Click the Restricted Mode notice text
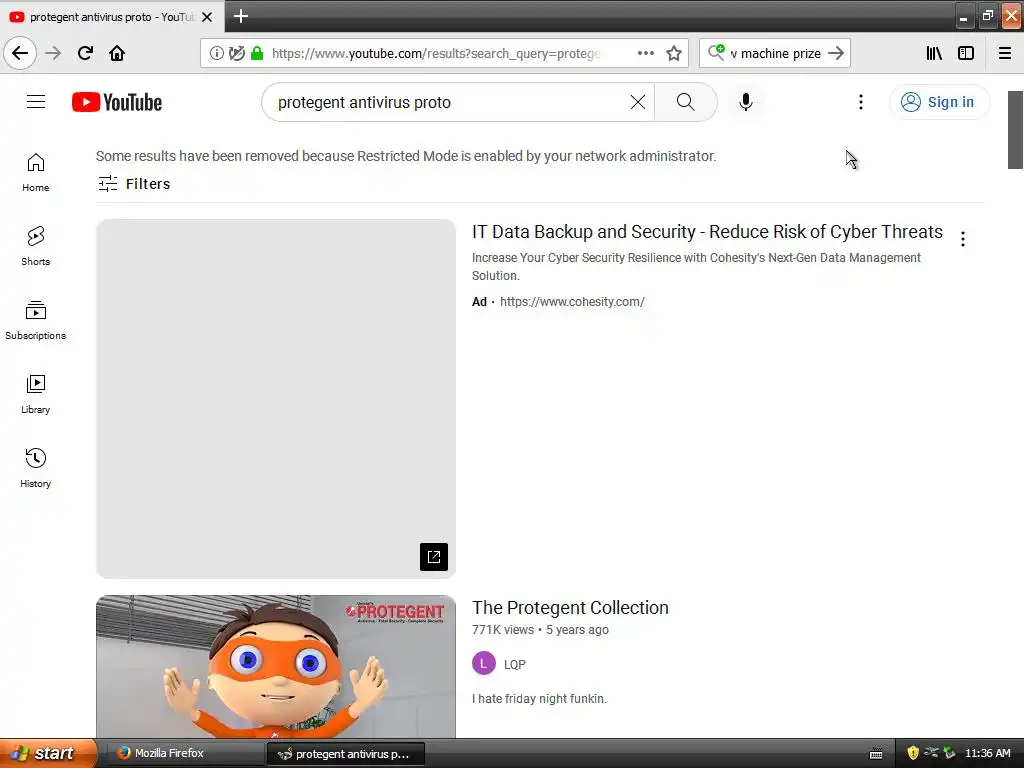Image resolution: width=1024 pixels, height=768 pixels. click(406, 156)
